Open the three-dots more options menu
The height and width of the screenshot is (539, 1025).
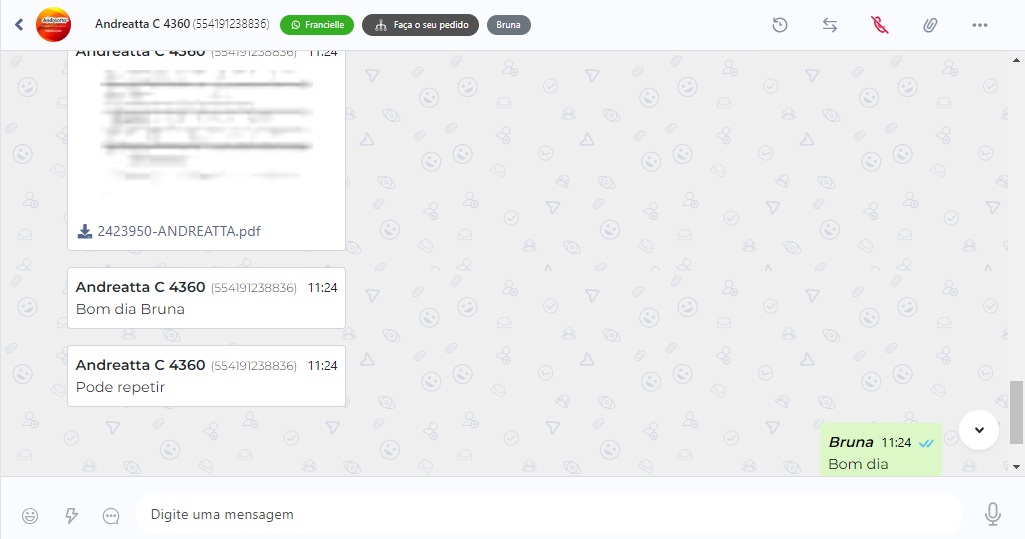click(x=979, y=25)
